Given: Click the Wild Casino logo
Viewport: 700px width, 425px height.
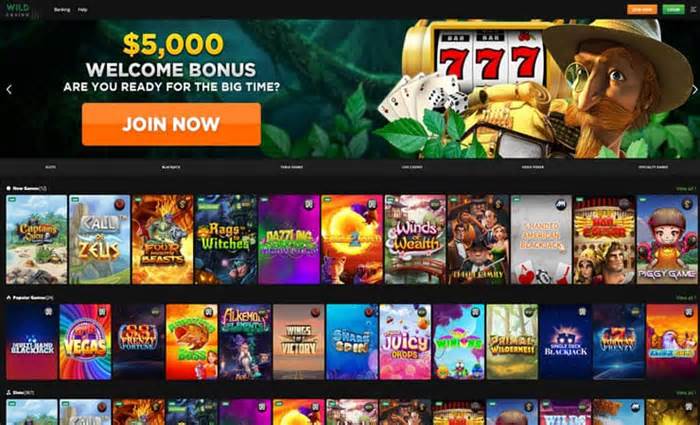Looking at the screenshot, I should click(18, 9).
